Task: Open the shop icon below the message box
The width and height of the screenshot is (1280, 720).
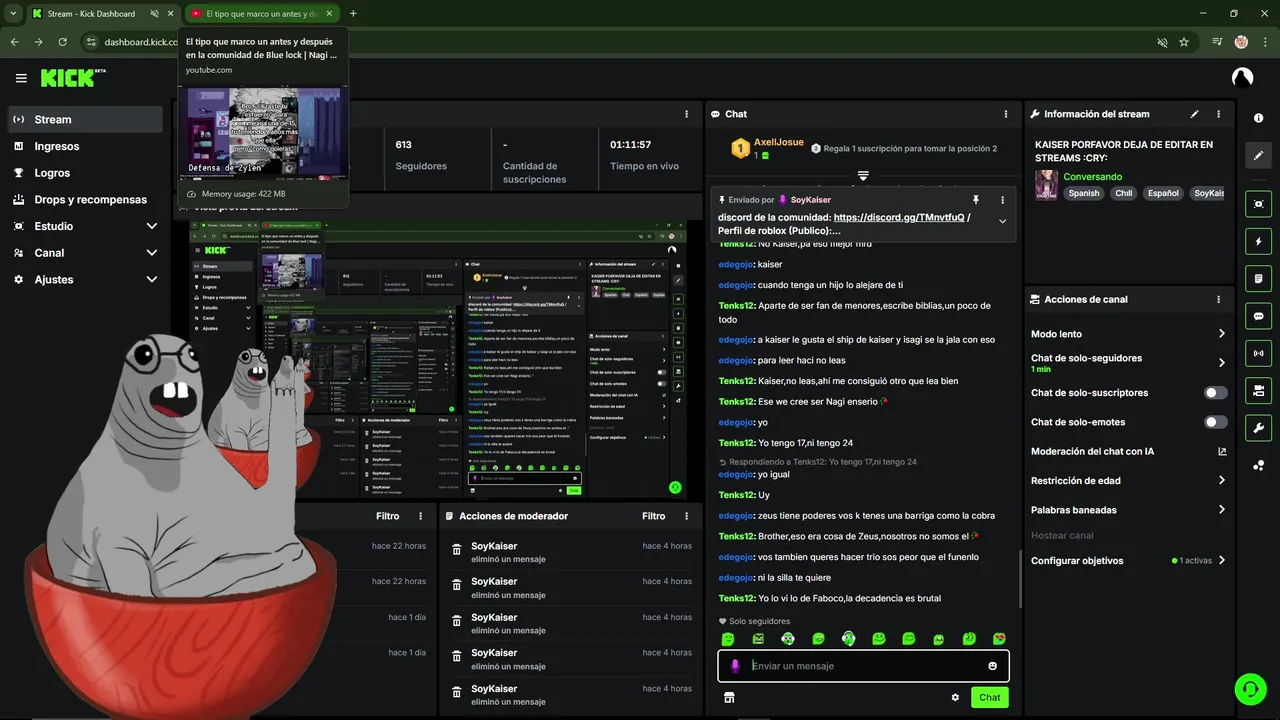Action: click(x=729, y=698)
